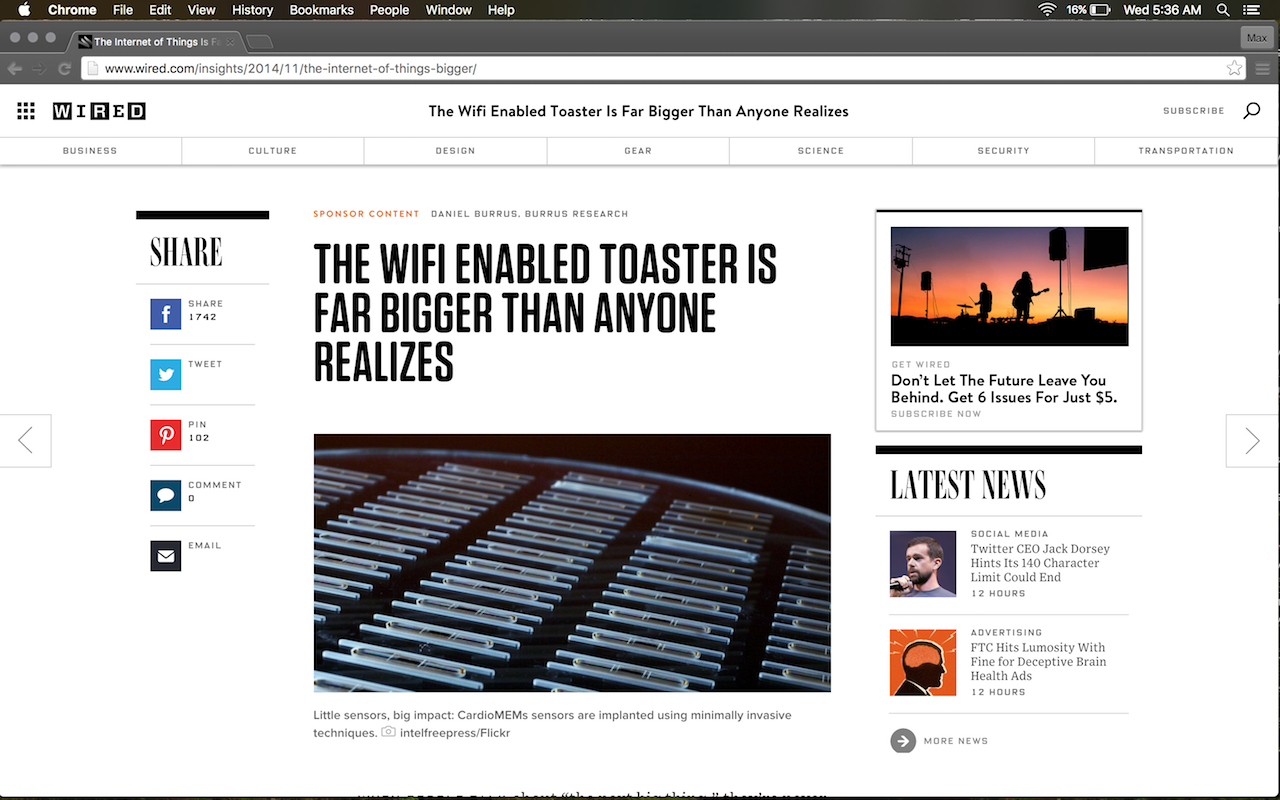Open the Chrome hamburger menu
Image resolution: width=1280 pixels, height=800 pixels.
(x=1263, y=69)
